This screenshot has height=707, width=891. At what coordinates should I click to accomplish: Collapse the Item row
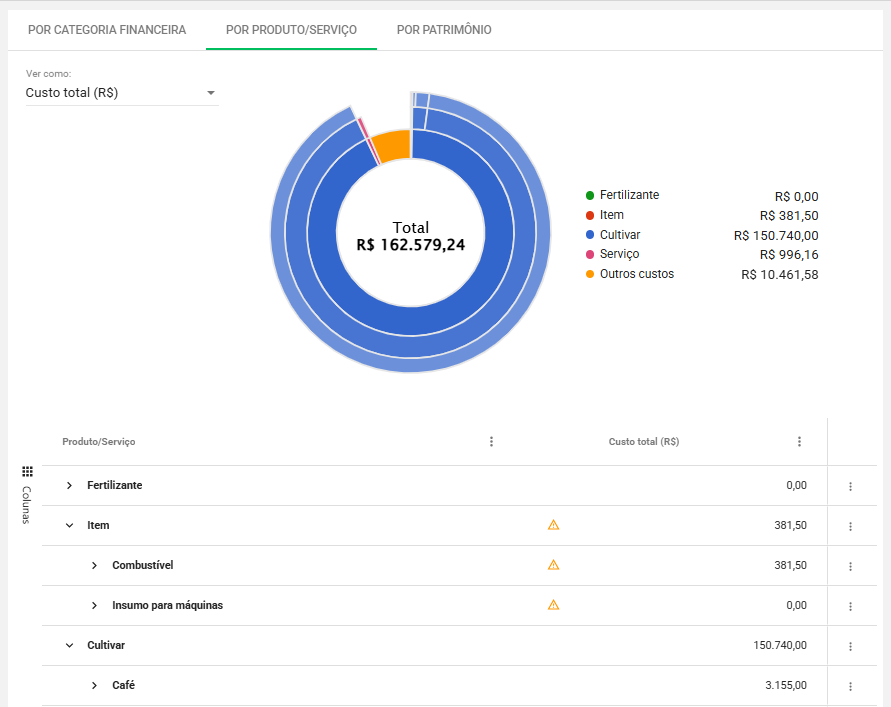(70, 525)
